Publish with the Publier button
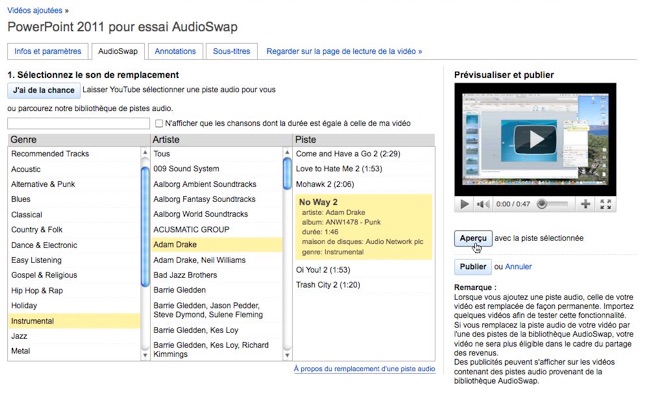 [x=473, y=267]
